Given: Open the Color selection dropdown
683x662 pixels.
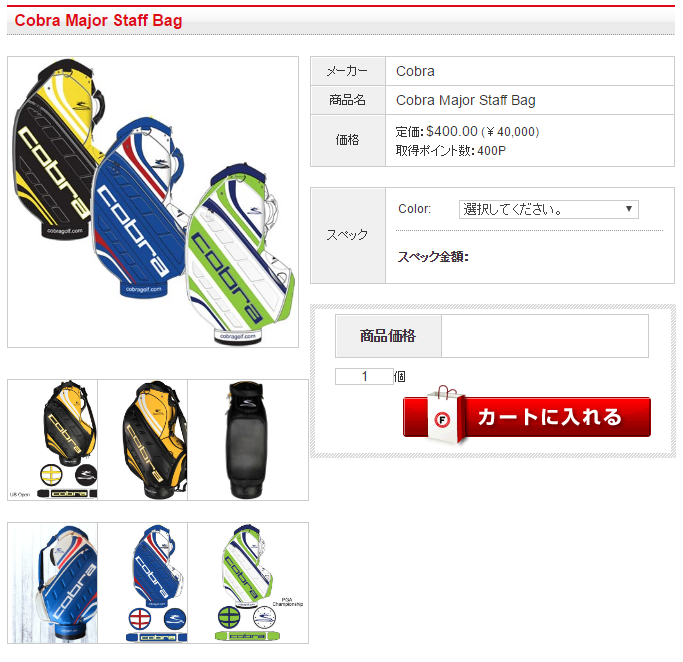Looking at the screenshot, I should pyautogui.click(x=548, y=209).
